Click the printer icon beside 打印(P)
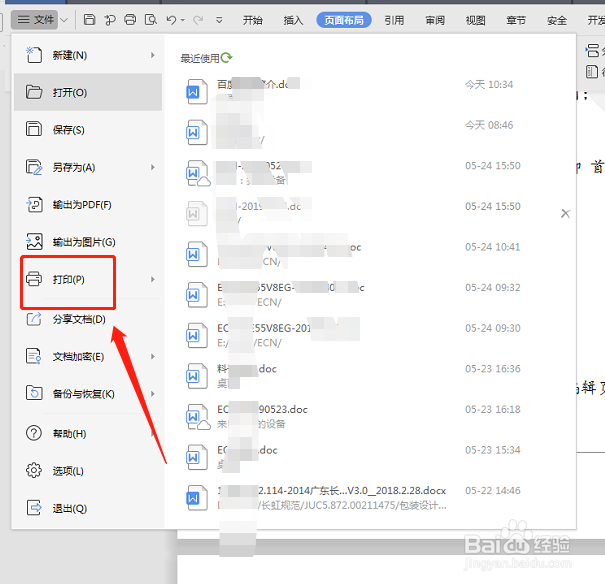605x584 pixels. tap(34, 279)
